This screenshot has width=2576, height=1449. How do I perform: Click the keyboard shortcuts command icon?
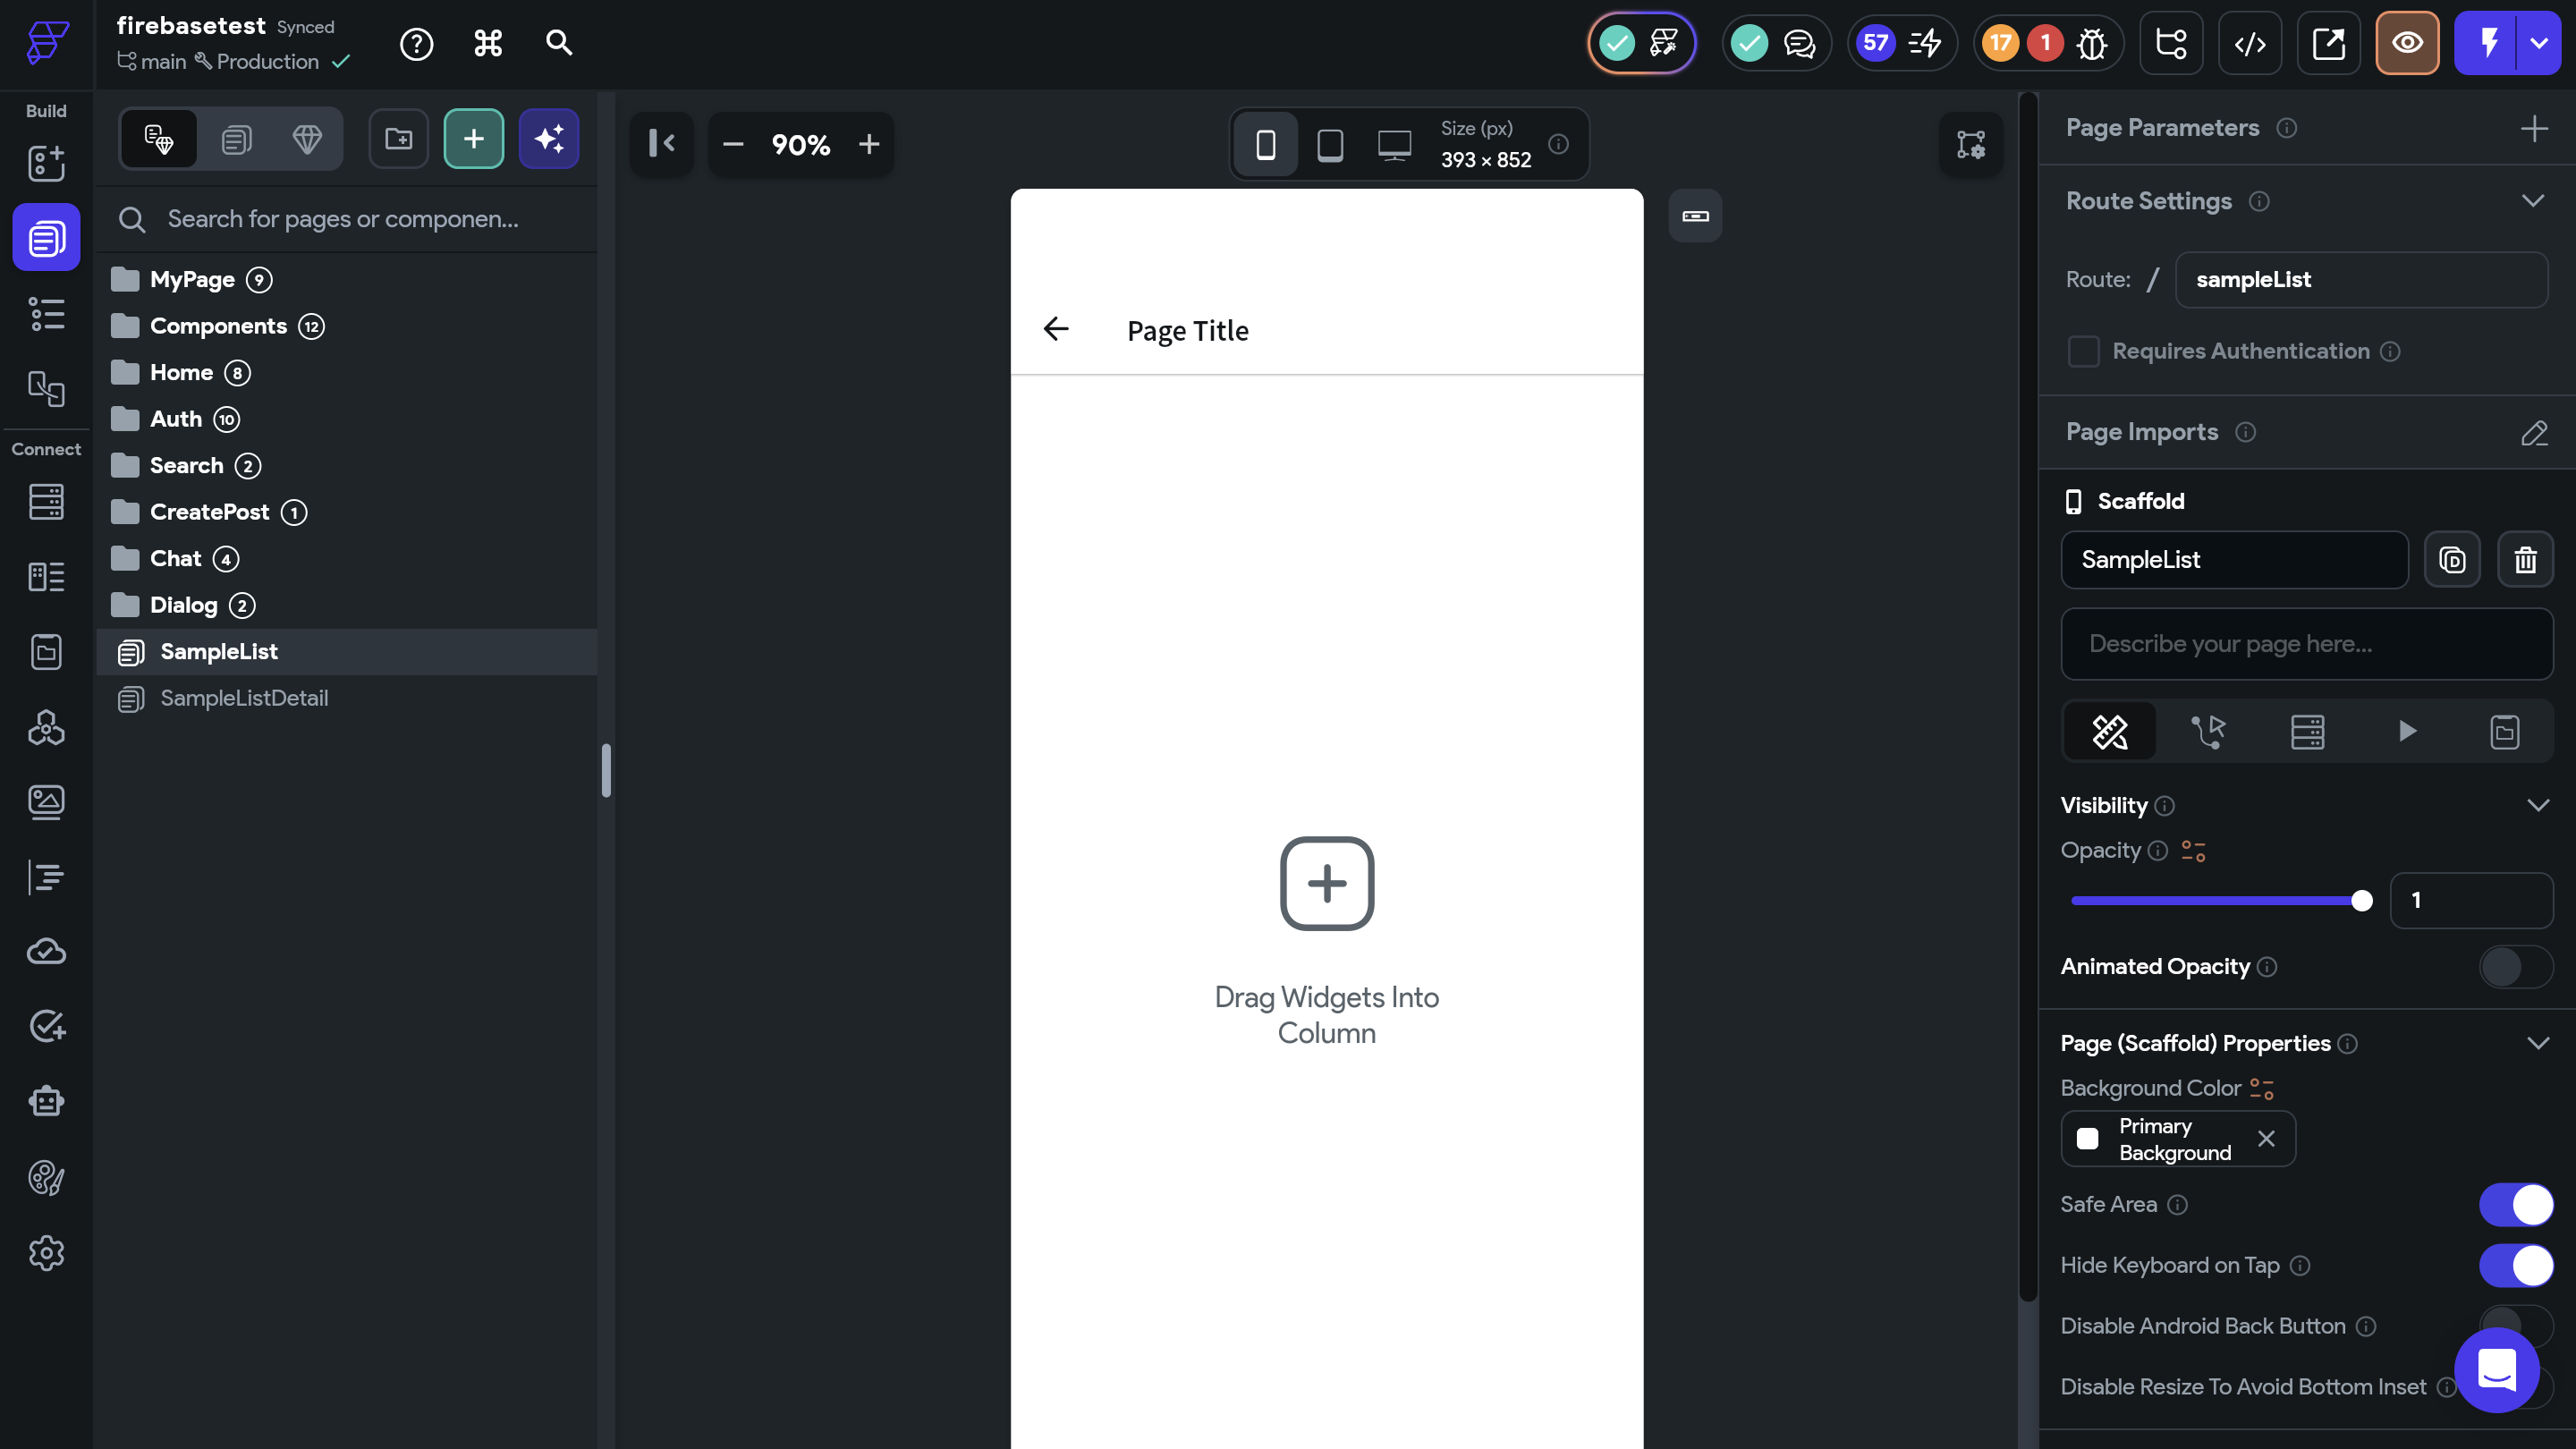pos(488,43)
